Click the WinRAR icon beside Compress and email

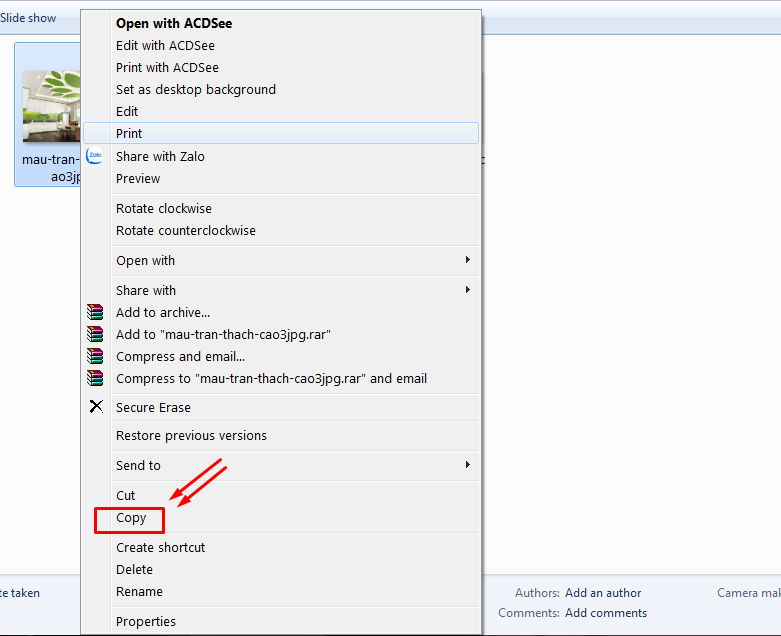95,357
